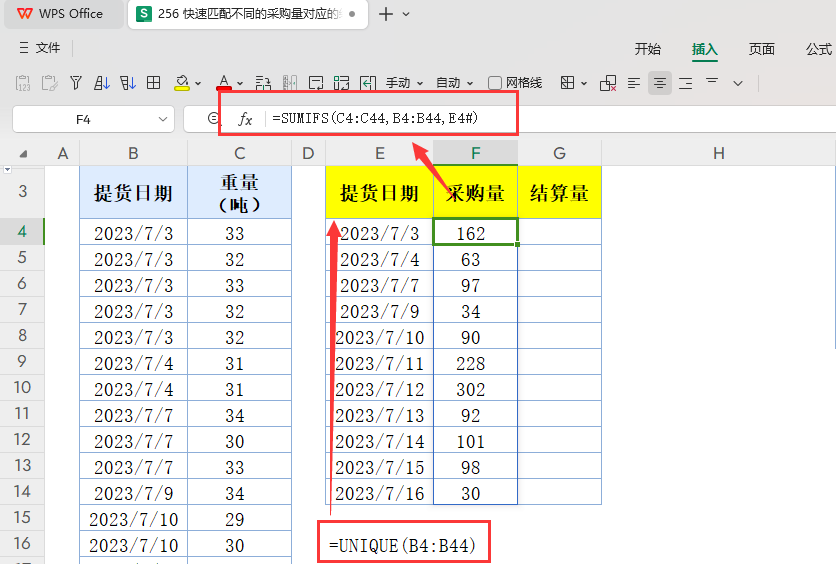Click the indent arrow icon
The image size is (836, 564).
tap(368, 83)
